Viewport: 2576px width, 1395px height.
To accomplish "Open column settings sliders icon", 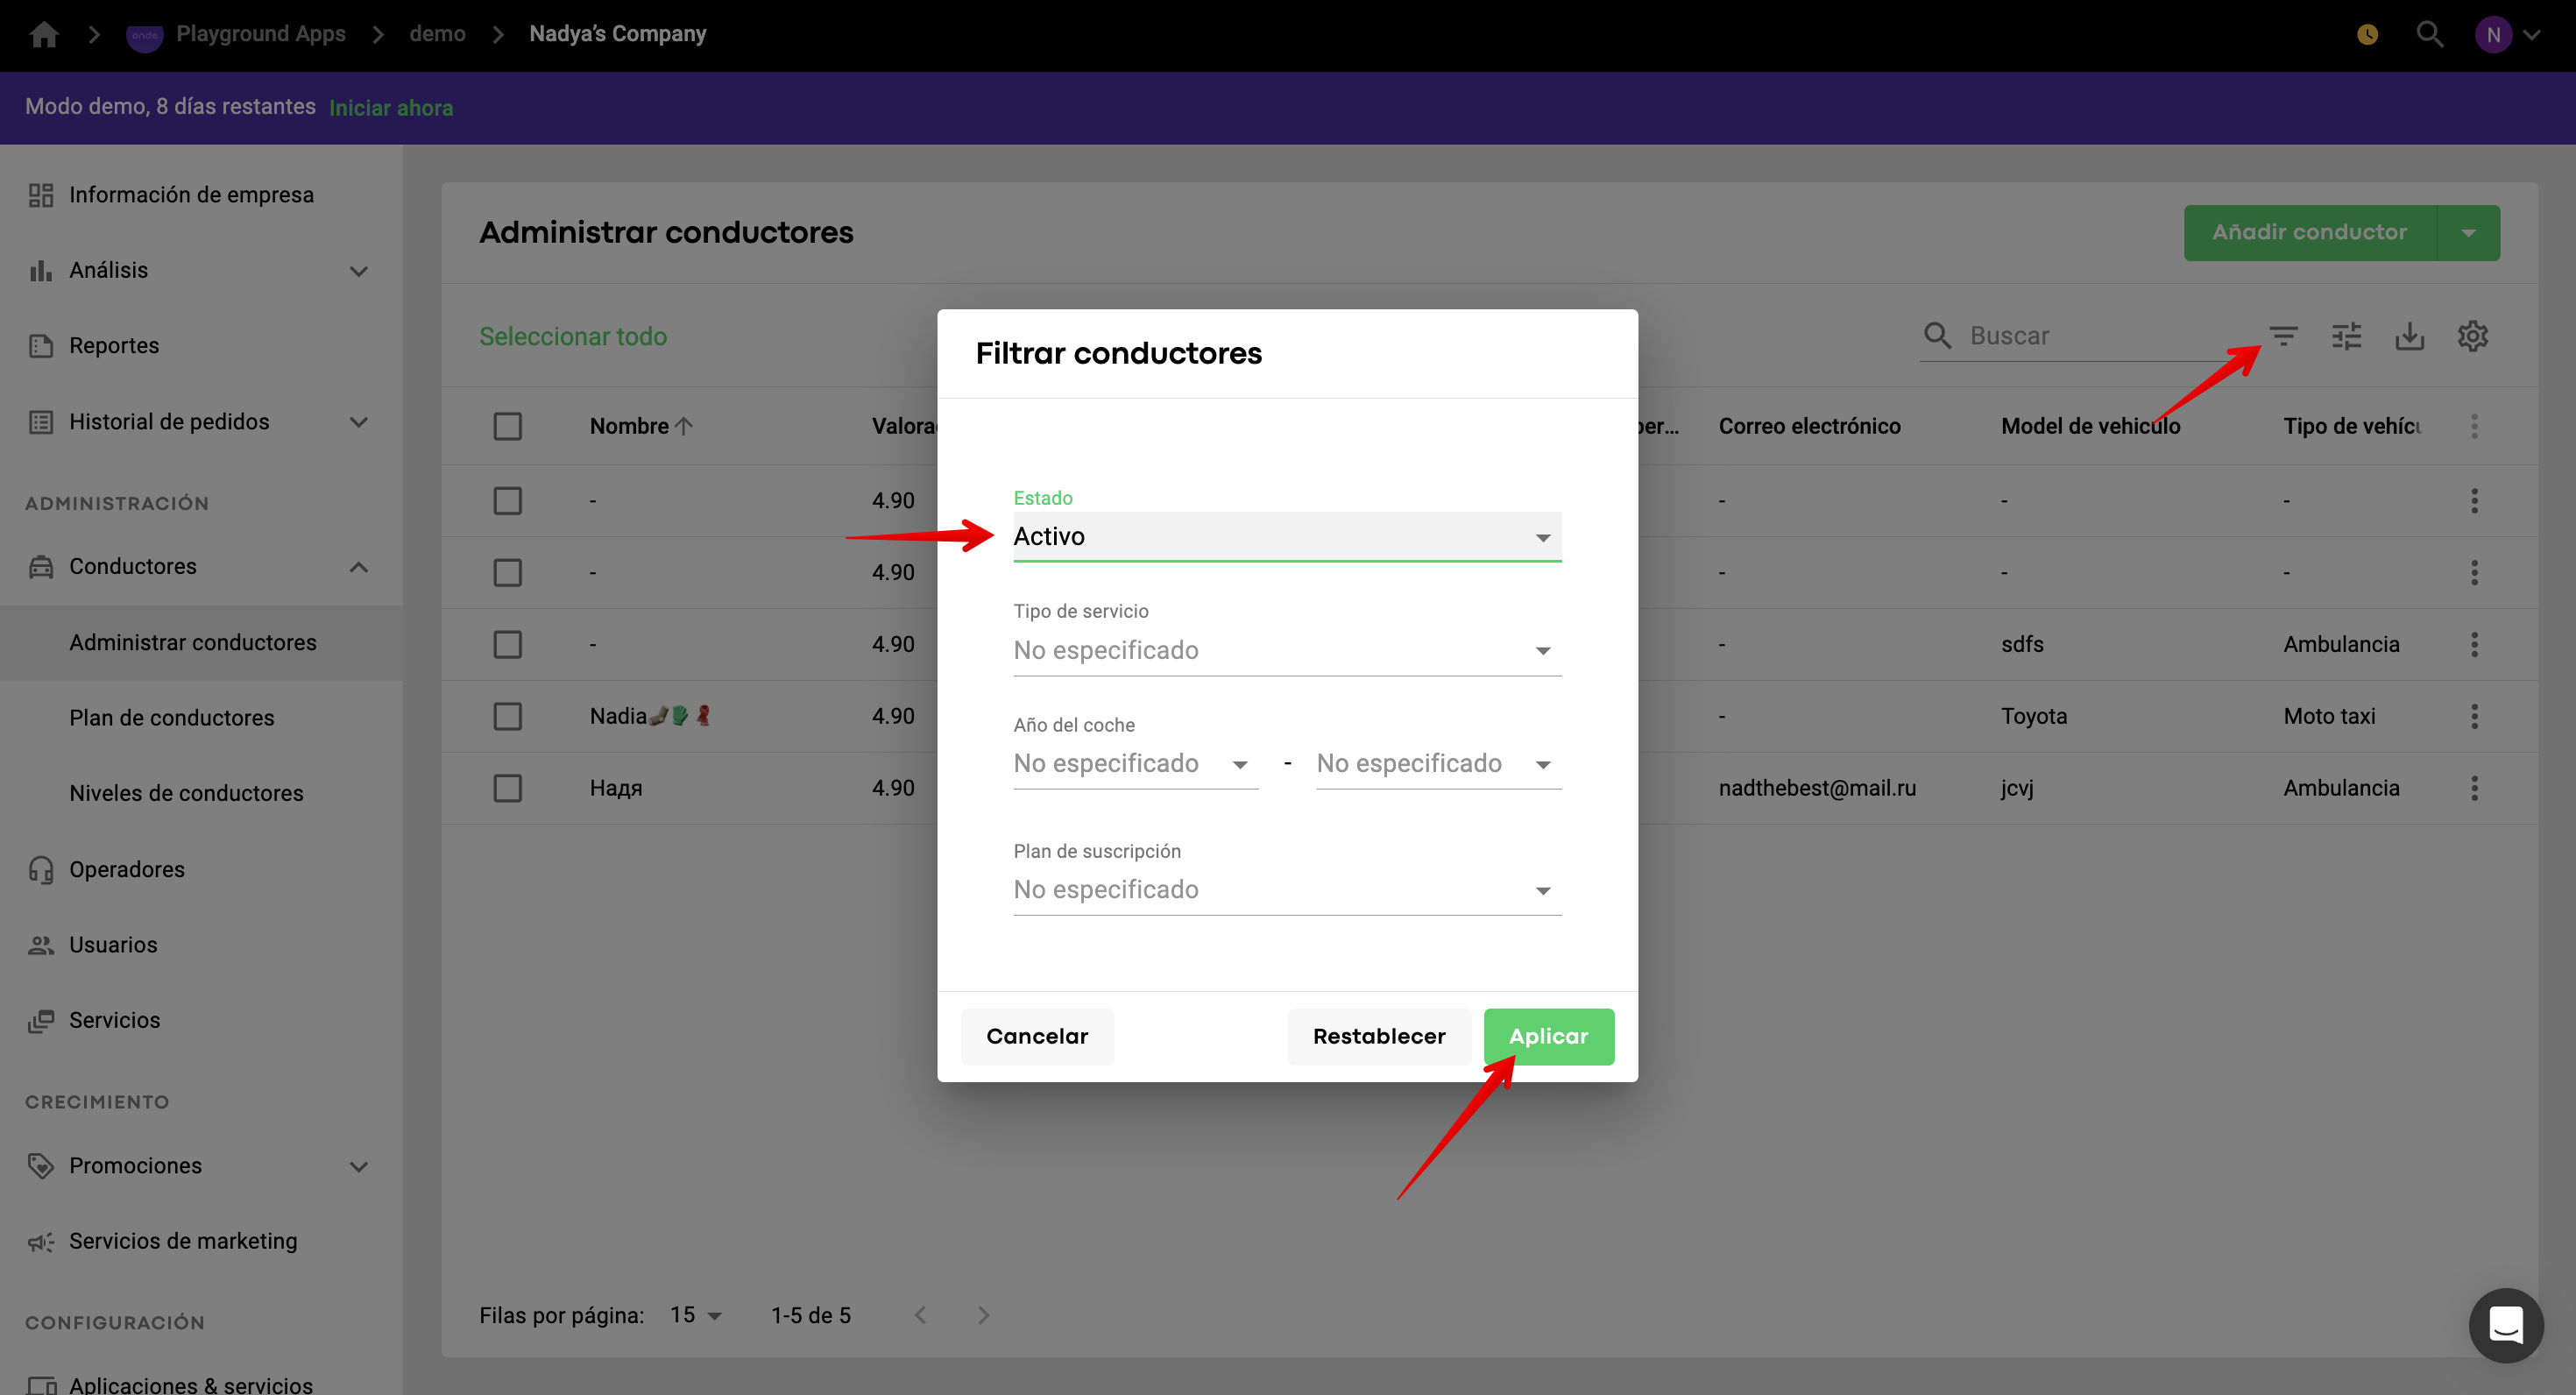I will (x=2346, y=336).
